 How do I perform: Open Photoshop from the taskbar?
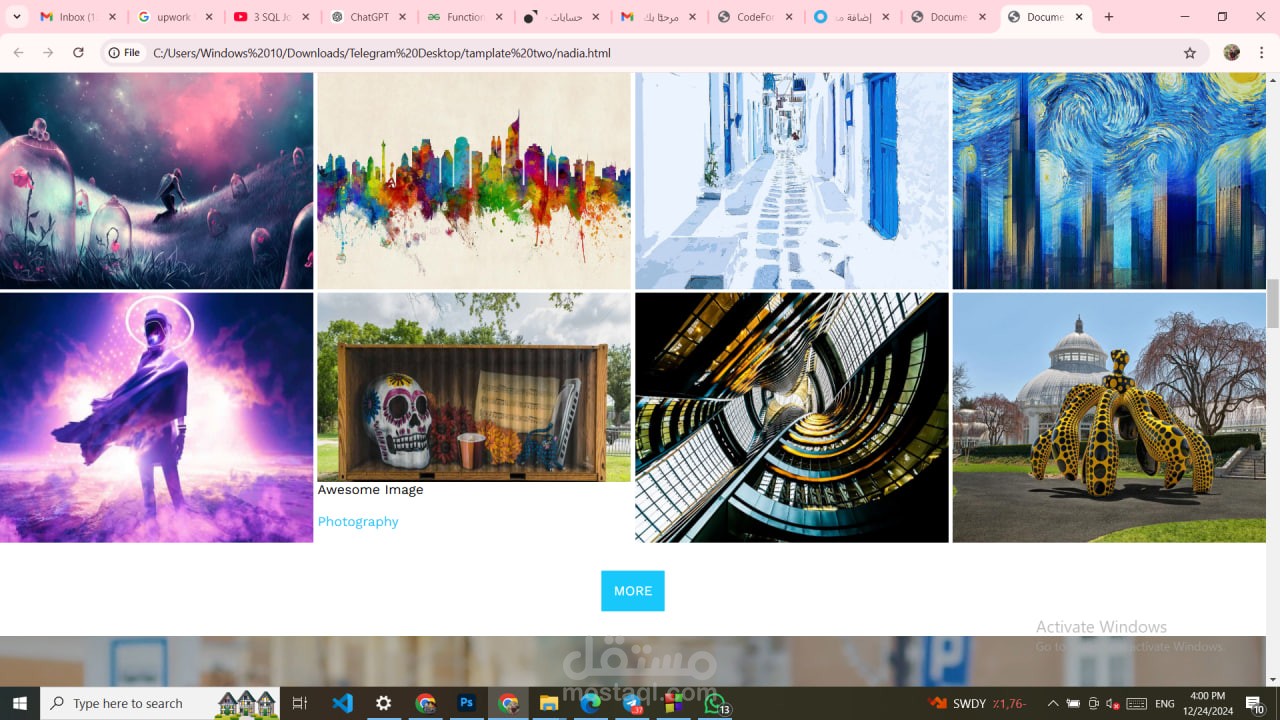[466, 703]
